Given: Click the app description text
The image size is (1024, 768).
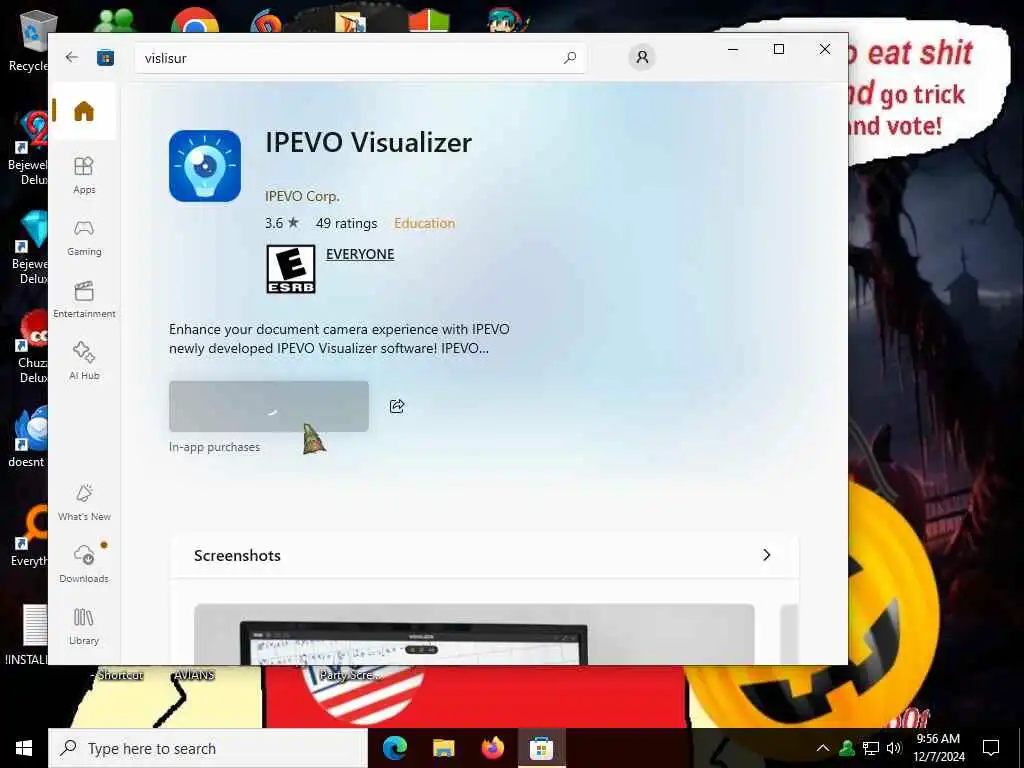Looking at the screenshot, I should [x=339, y=338].
